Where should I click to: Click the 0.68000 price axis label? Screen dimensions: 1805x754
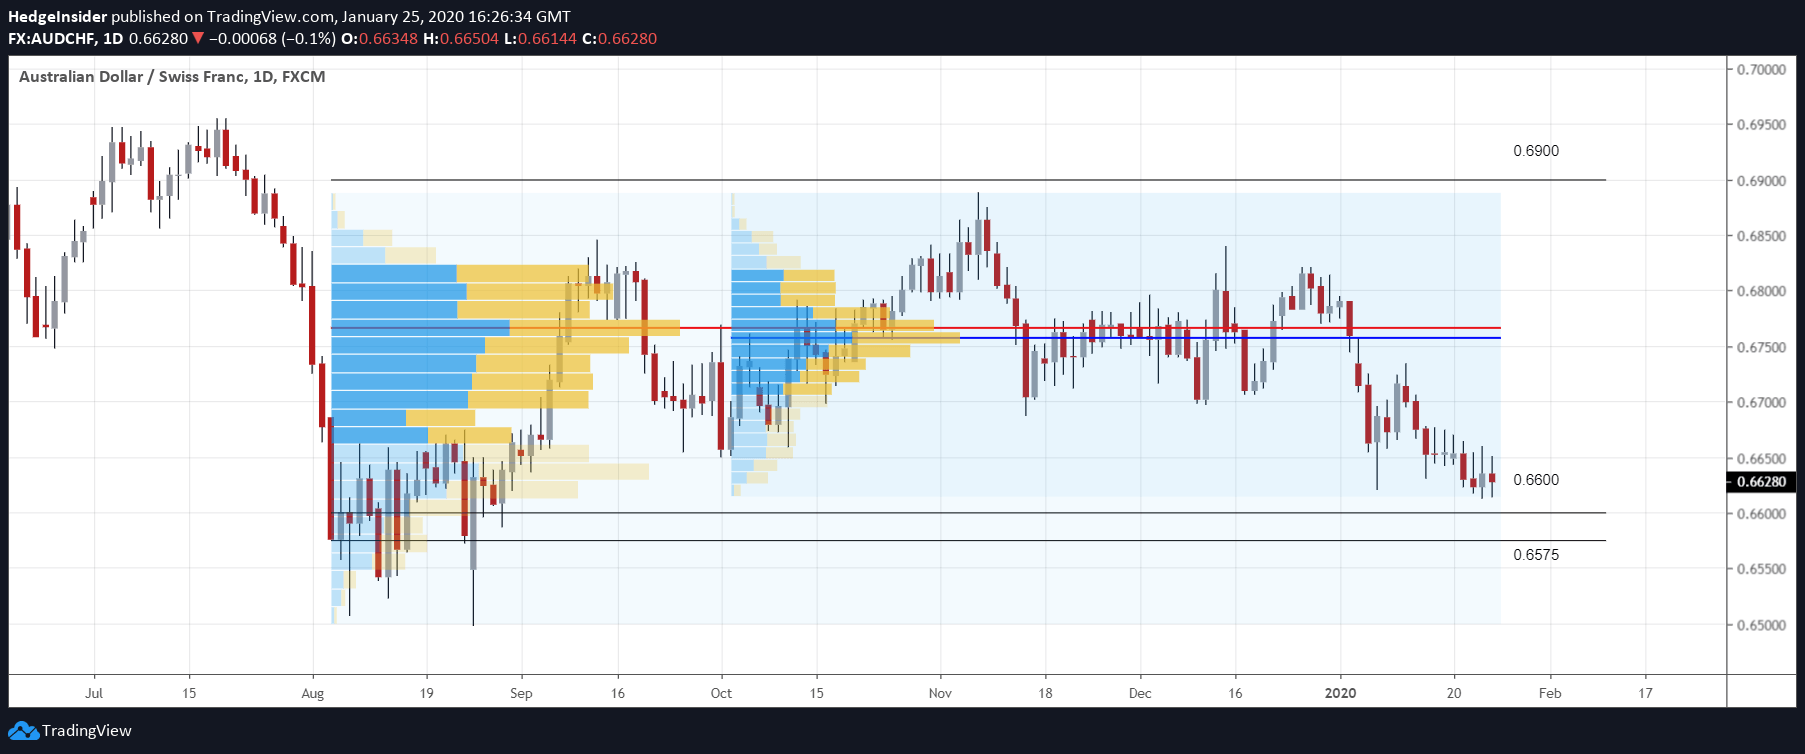pos(1761,292)
